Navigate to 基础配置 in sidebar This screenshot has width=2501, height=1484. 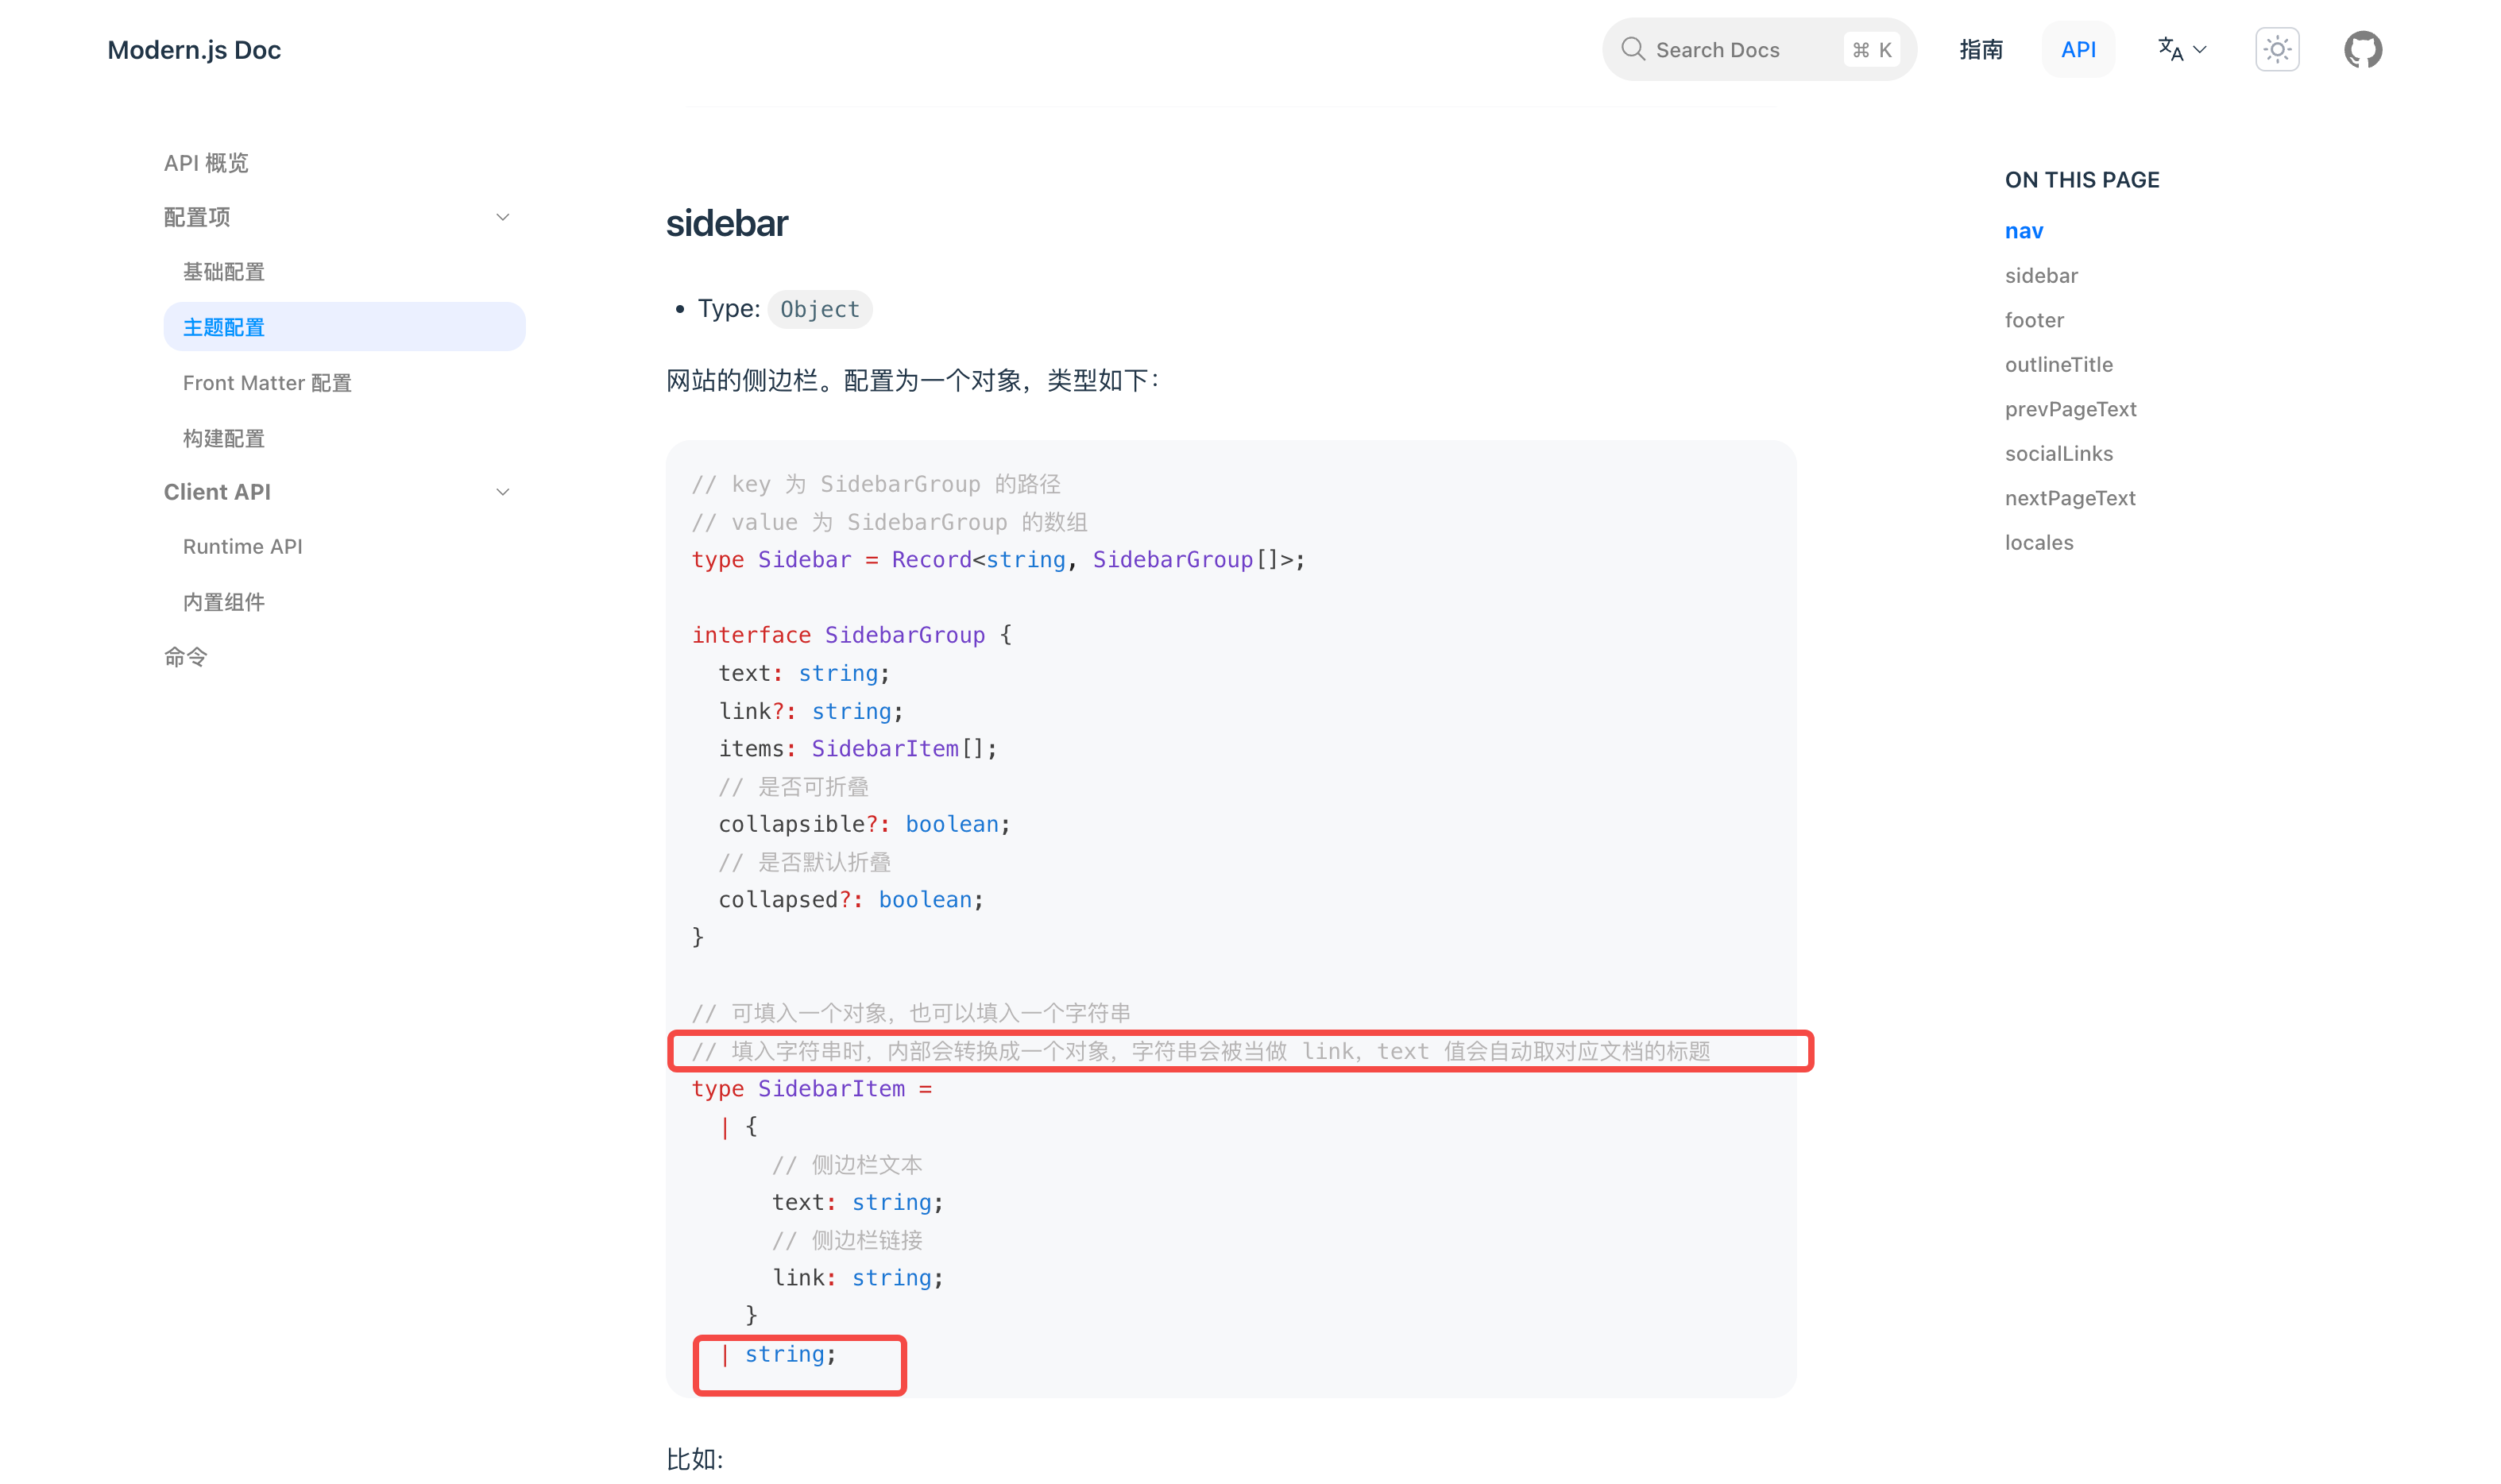223,271
